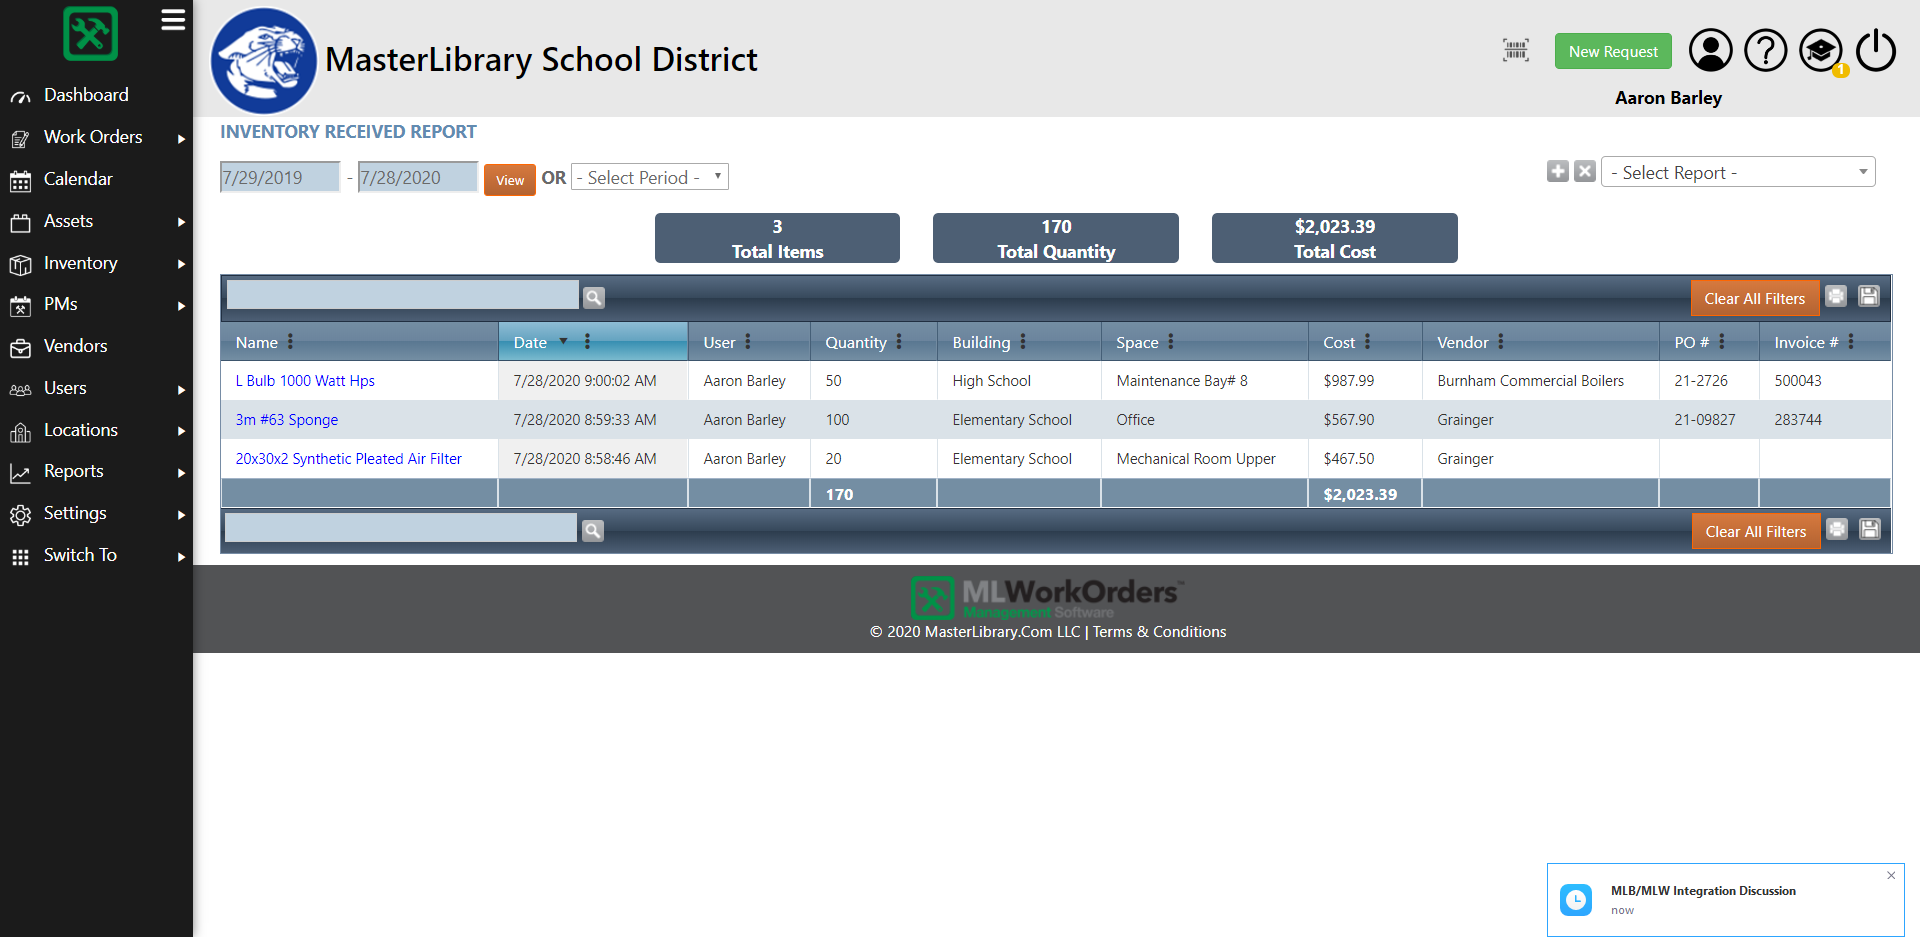The image size is (1920, 937).
Task: Click the bottom print icon
Action: [1837, 529]
